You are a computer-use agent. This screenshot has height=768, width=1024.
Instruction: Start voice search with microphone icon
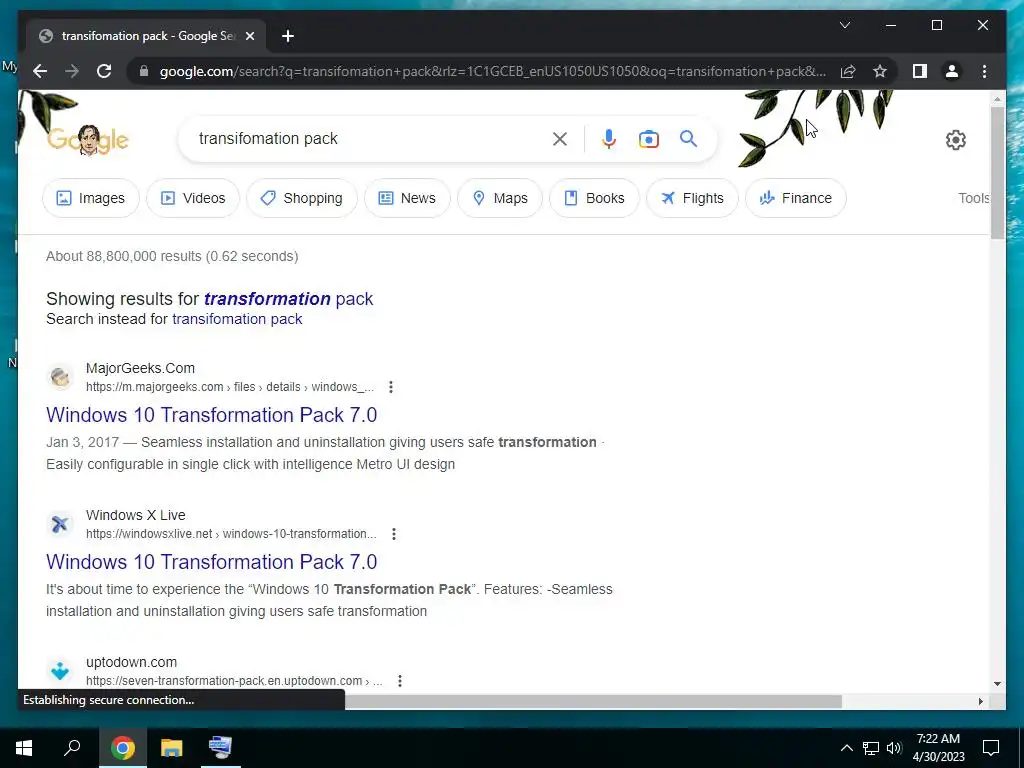tap(609, 138)
